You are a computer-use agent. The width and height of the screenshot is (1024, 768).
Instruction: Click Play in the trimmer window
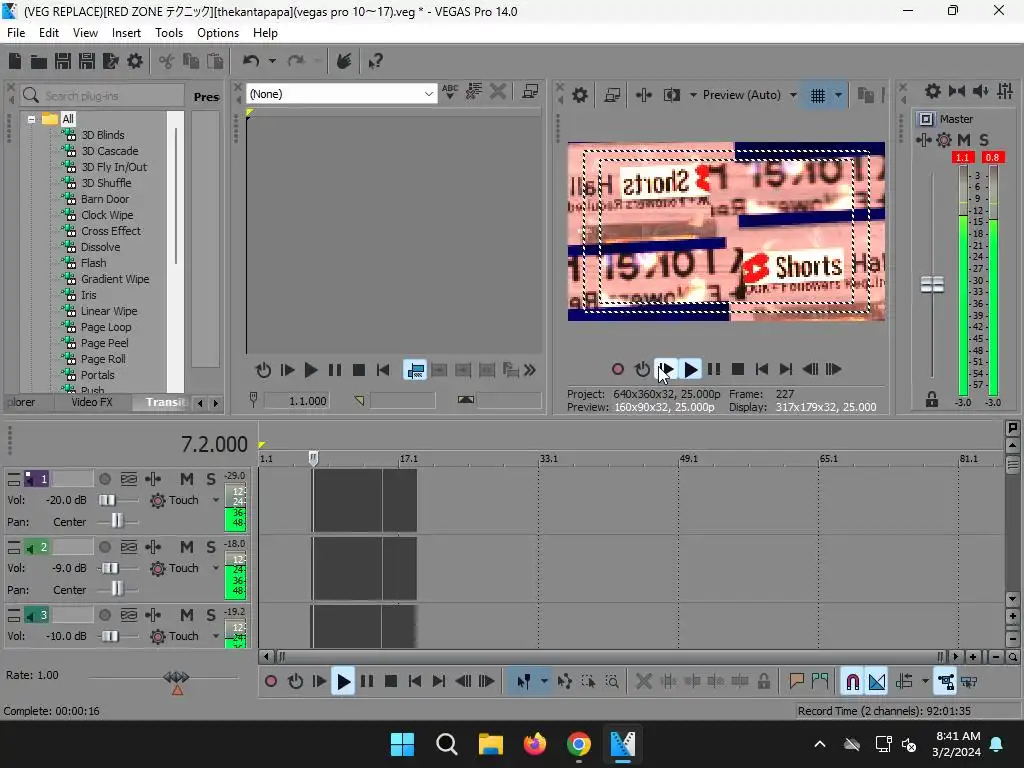click(311, 370)
